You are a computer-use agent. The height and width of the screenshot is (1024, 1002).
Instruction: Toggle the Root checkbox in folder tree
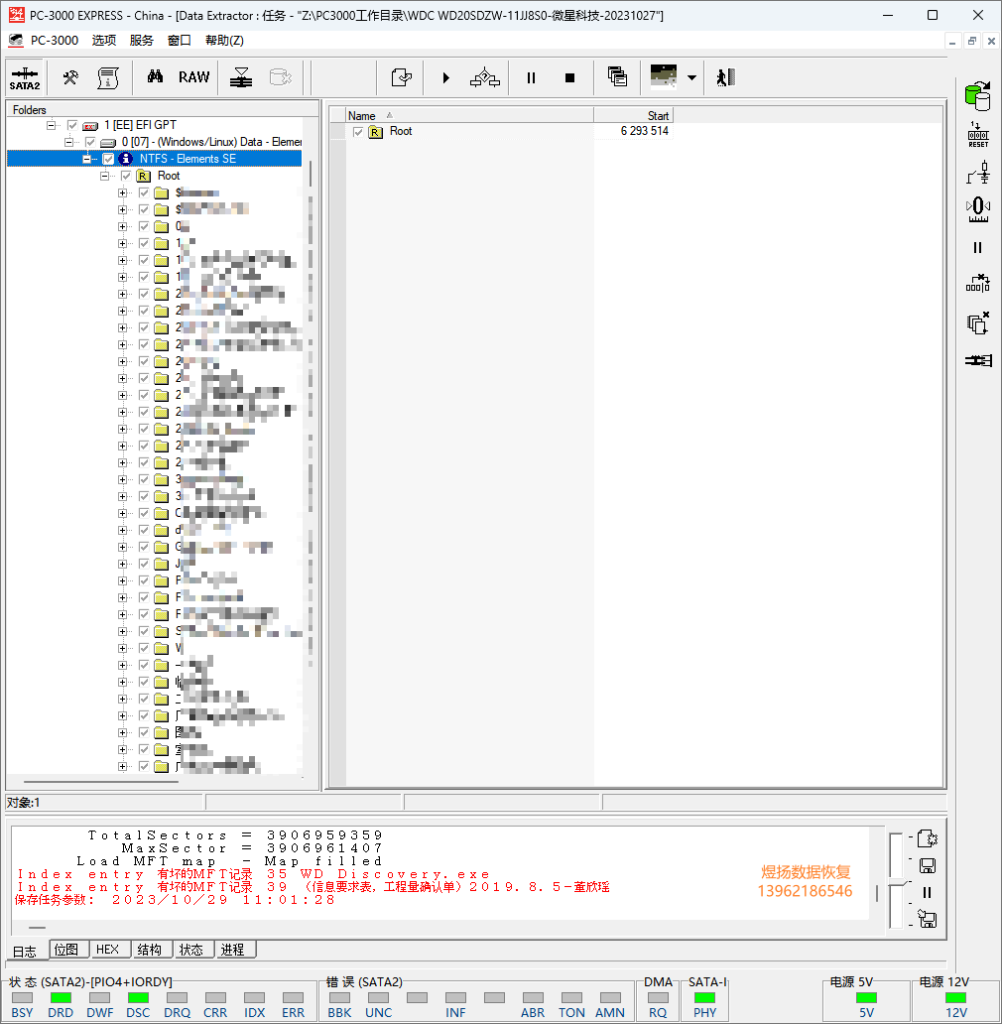126,176
